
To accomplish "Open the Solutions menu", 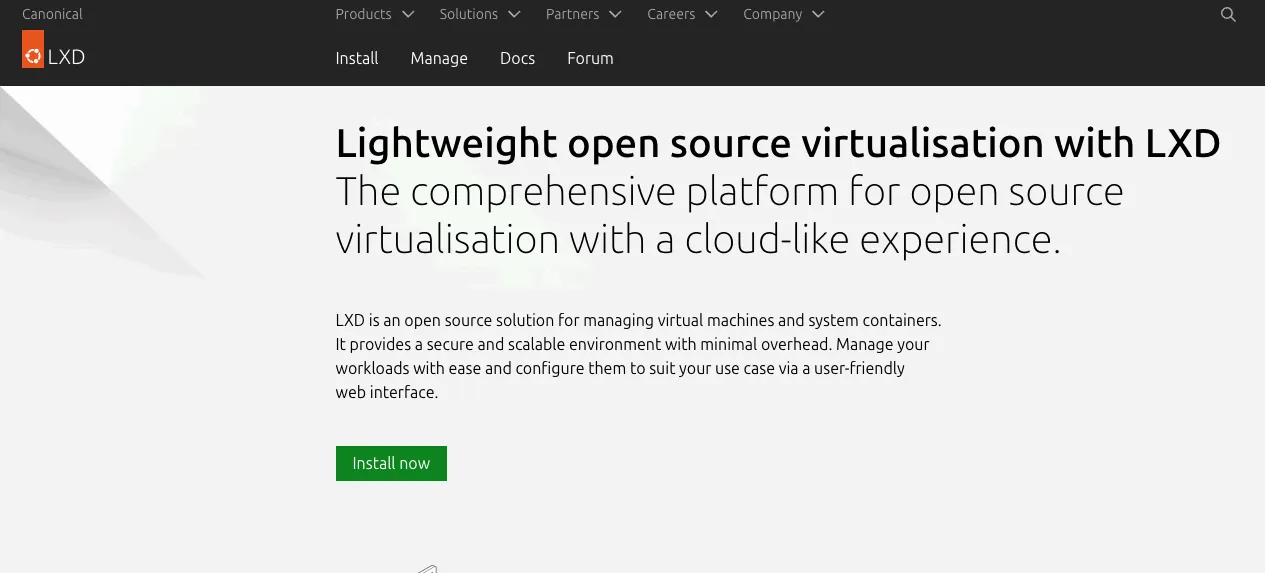I will pyautogui.click(x=480, y=14).
